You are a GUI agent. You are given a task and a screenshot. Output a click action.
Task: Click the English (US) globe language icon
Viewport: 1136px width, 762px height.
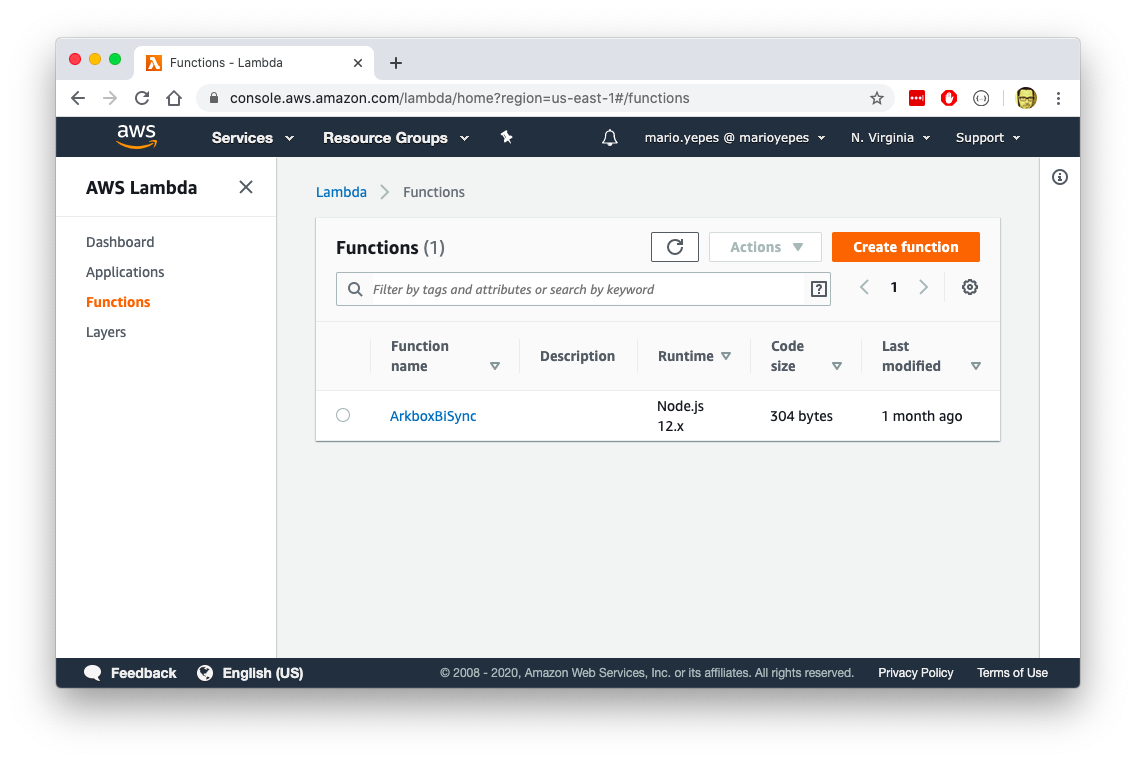(205, 673)
